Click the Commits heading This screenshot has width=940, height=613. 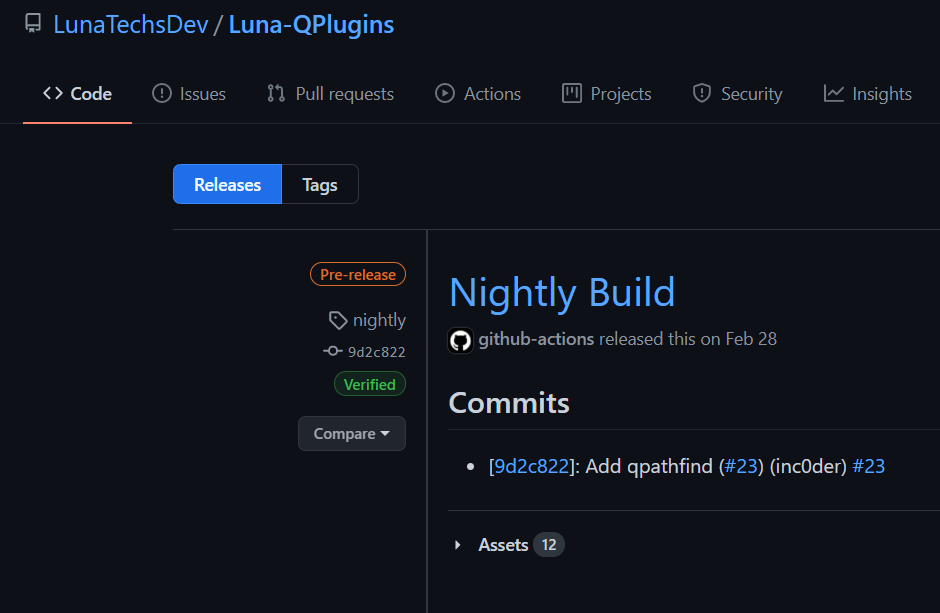509,403
